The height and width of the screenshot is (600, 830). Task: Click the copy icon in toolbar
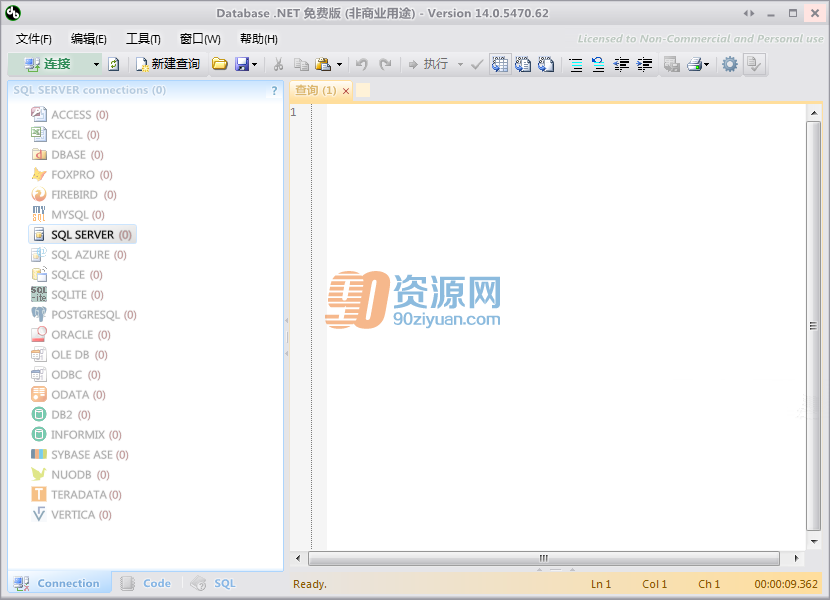(x=301, y=64)
